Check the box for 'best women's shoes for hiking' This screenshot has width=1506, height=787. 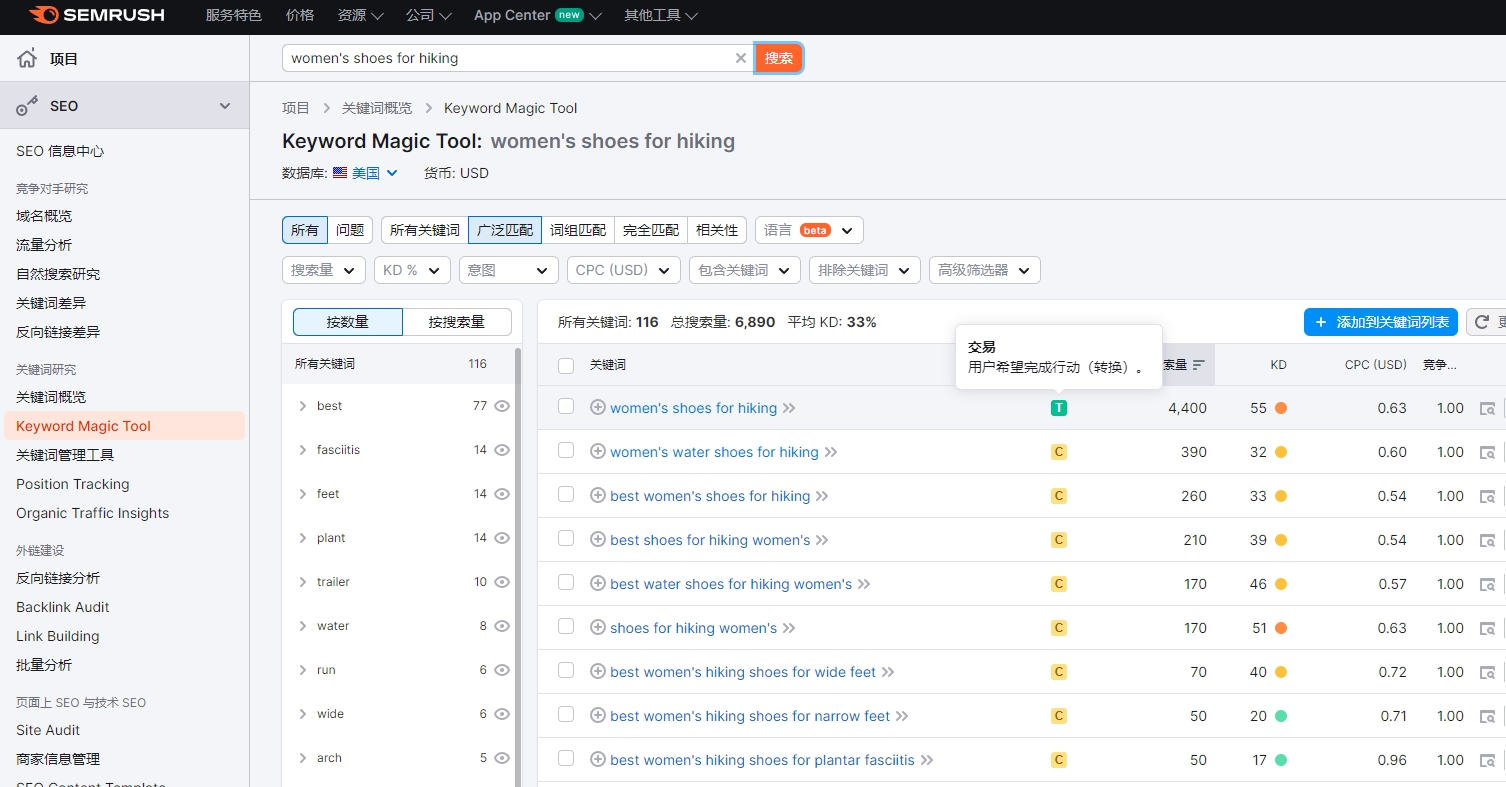(566, 494)
